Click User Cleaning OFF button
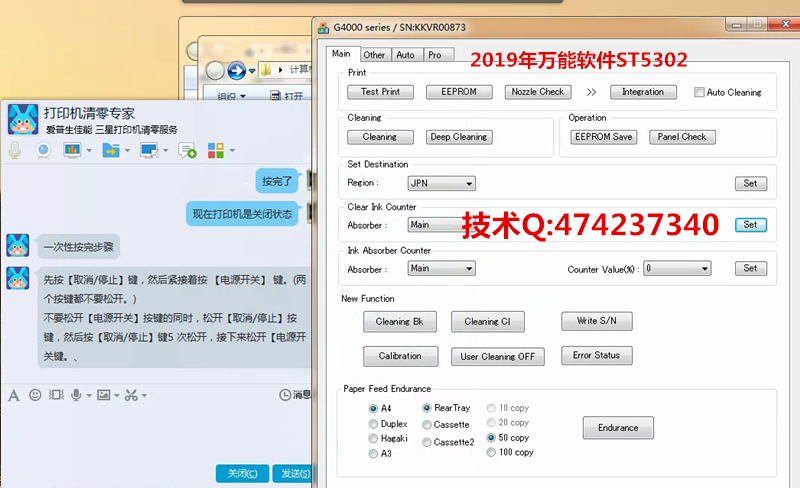Viewport: 800px width, 488px height. pyautogui.click(x=498, y=357)
